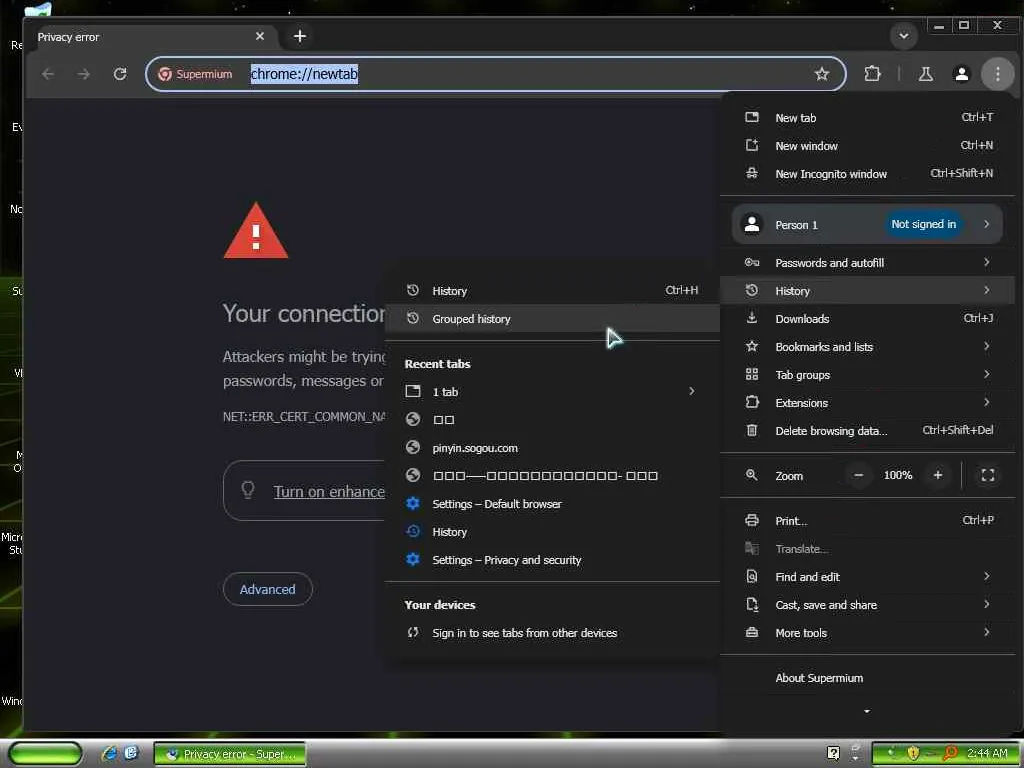The width and height of the screenshot is (1024, 768).
Task: Open Downloads from the menu
Action: pos(868,319)
